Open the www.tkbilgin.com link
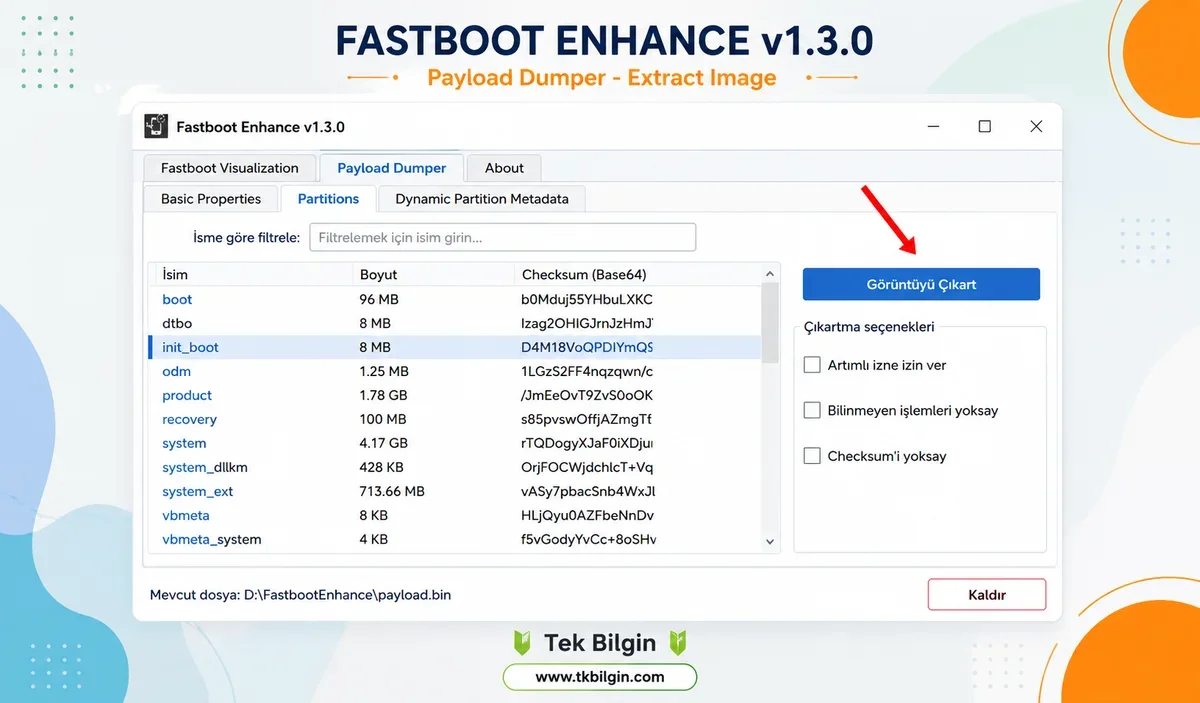This screenshot has height=703, width=1200. click(x=600, y=677)
